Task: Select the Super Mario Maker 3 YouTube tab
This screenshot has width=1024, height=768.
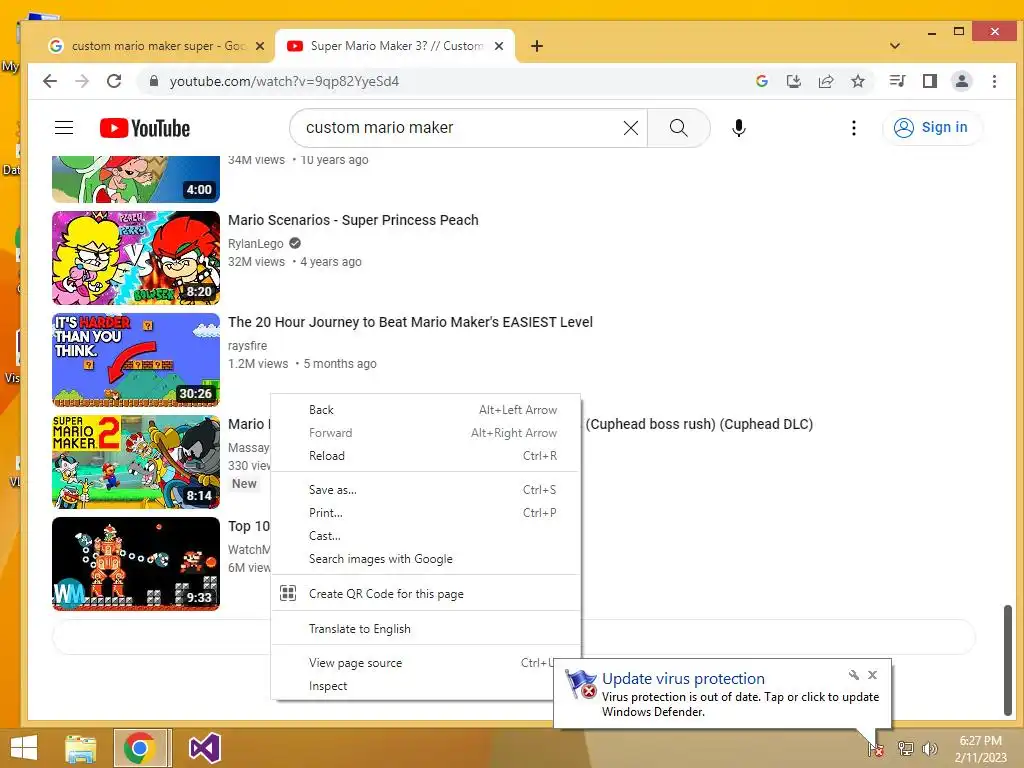Action: click(x=394, y=46)
